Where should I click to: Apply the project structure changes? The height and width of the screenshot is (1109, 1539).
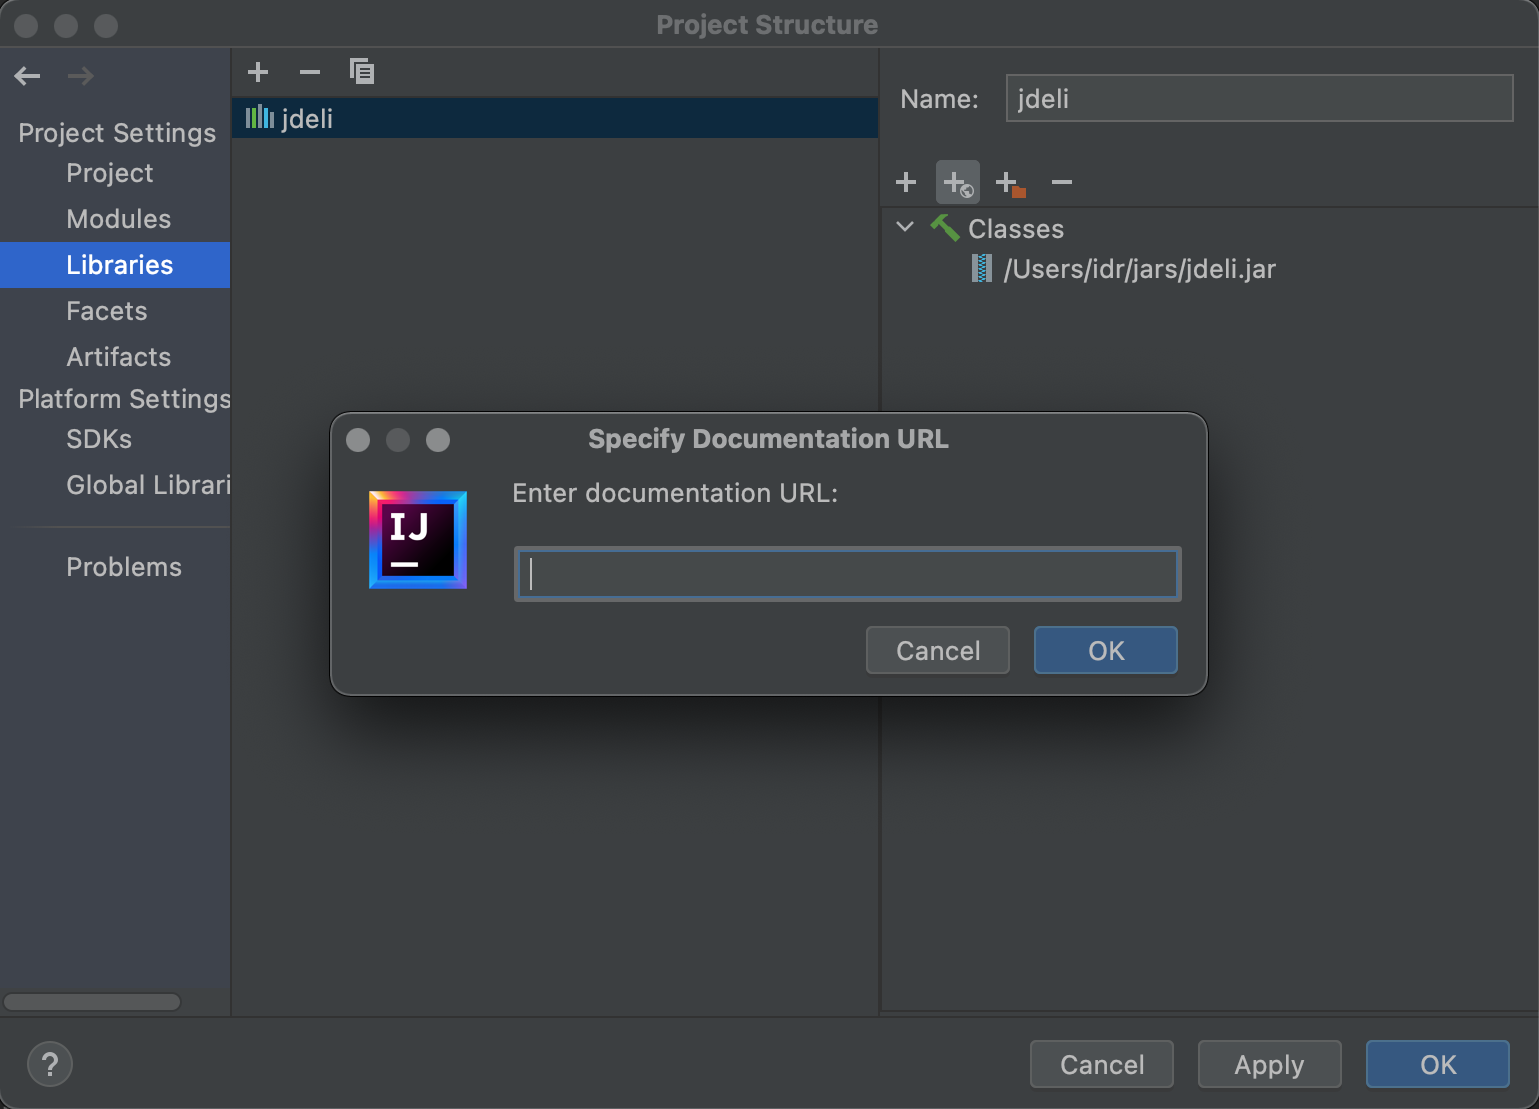tap(1269, 1064)
